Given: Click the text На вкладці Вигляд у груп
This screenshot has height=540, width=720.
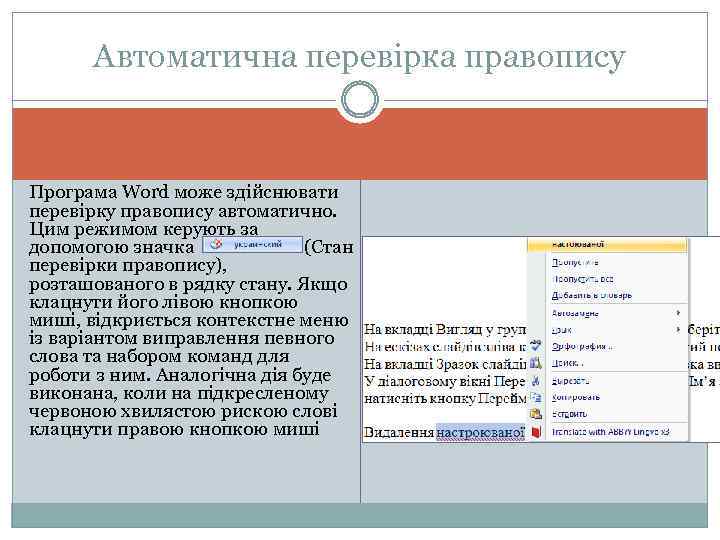Looking at the screenshot, I should [x=445, y=330].
